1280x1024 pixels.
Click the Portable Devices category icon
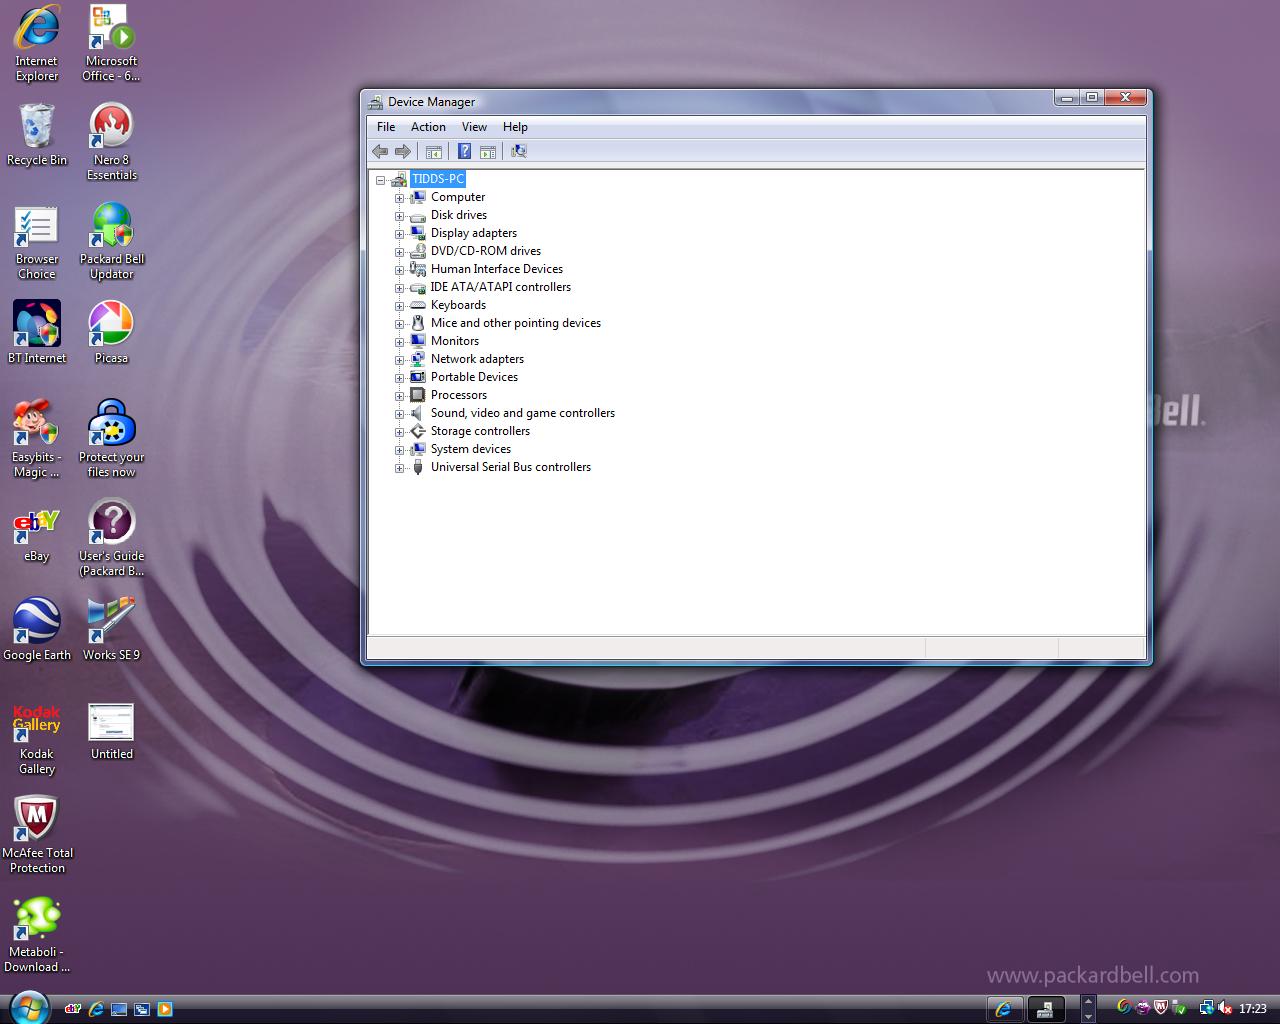(418, 377)
